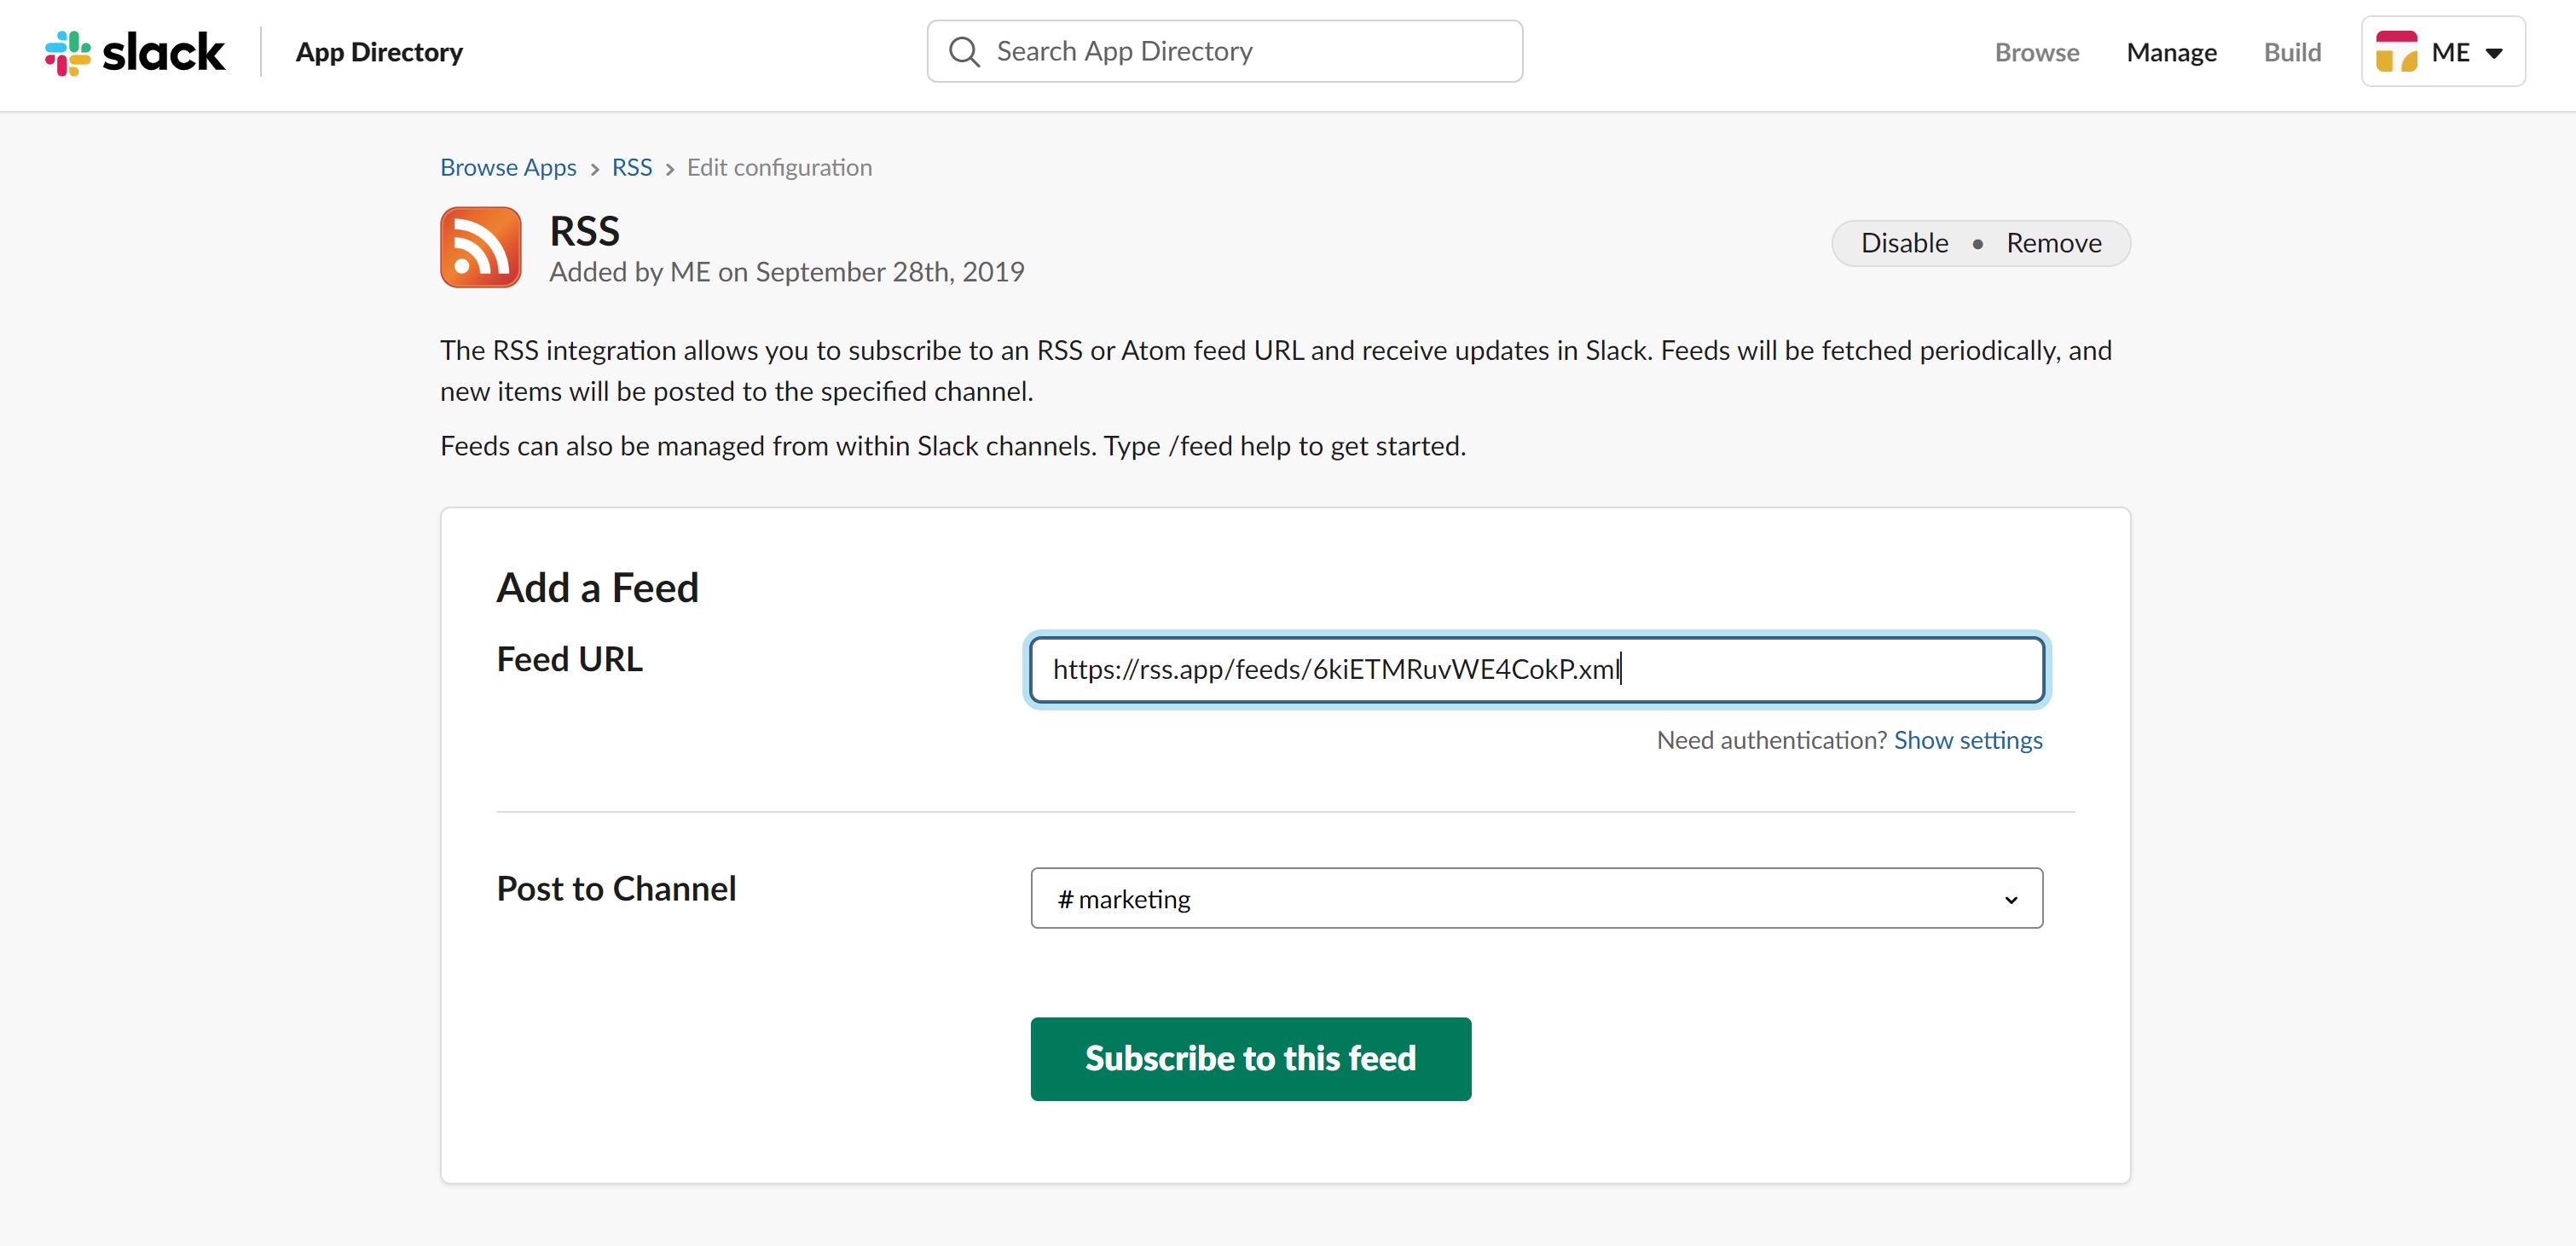The image size is (2576, 1246).
Task: Click the RSS app icon
Action: [x=481, y=247]
